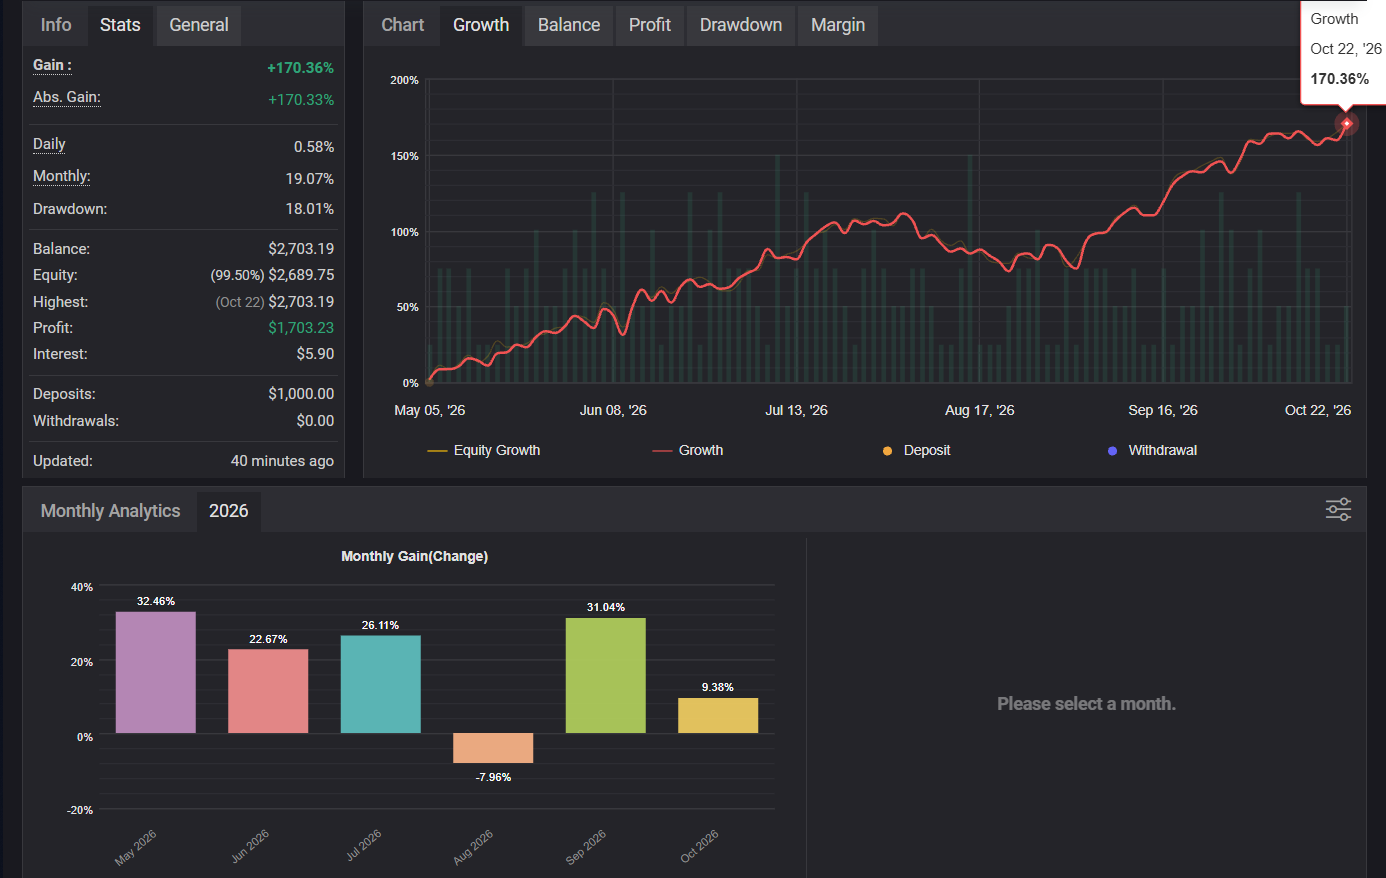Toggle the Withdrawal legend series
This screenshot has height=878, width=1386.
pos(1152,451)
